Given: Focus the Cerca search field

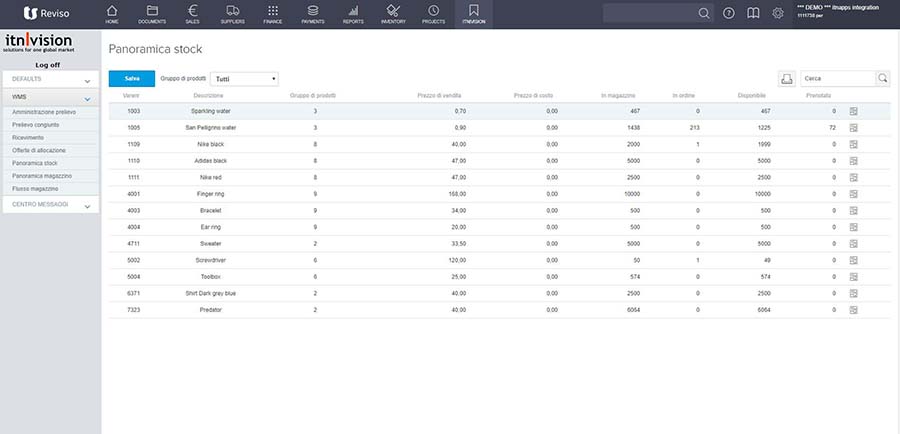Looking at the screenshot, I should tap(837, 78).
